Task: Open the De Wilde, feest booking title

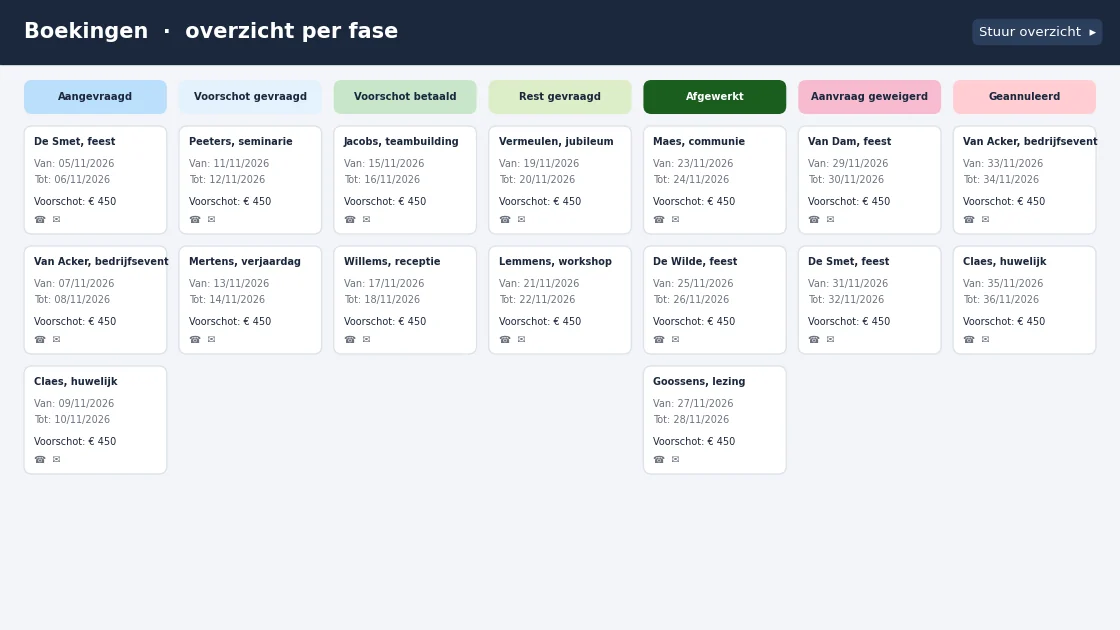Action: pos(695,261)
